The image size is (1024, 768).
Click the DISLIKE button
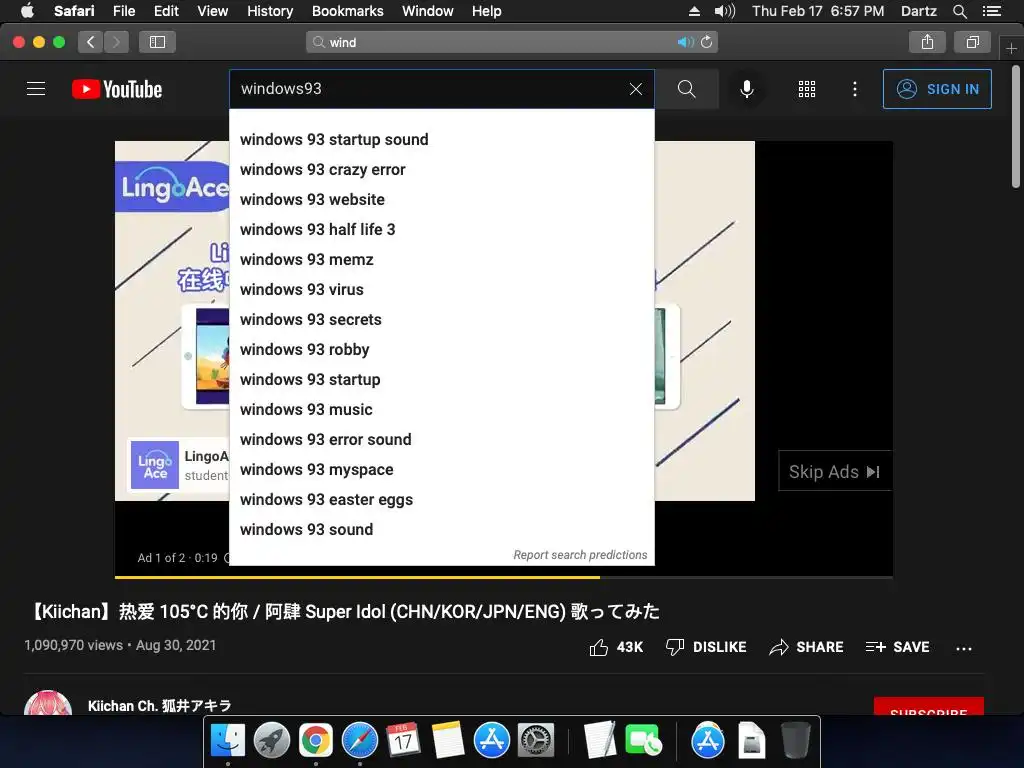[x=706, y=647]
